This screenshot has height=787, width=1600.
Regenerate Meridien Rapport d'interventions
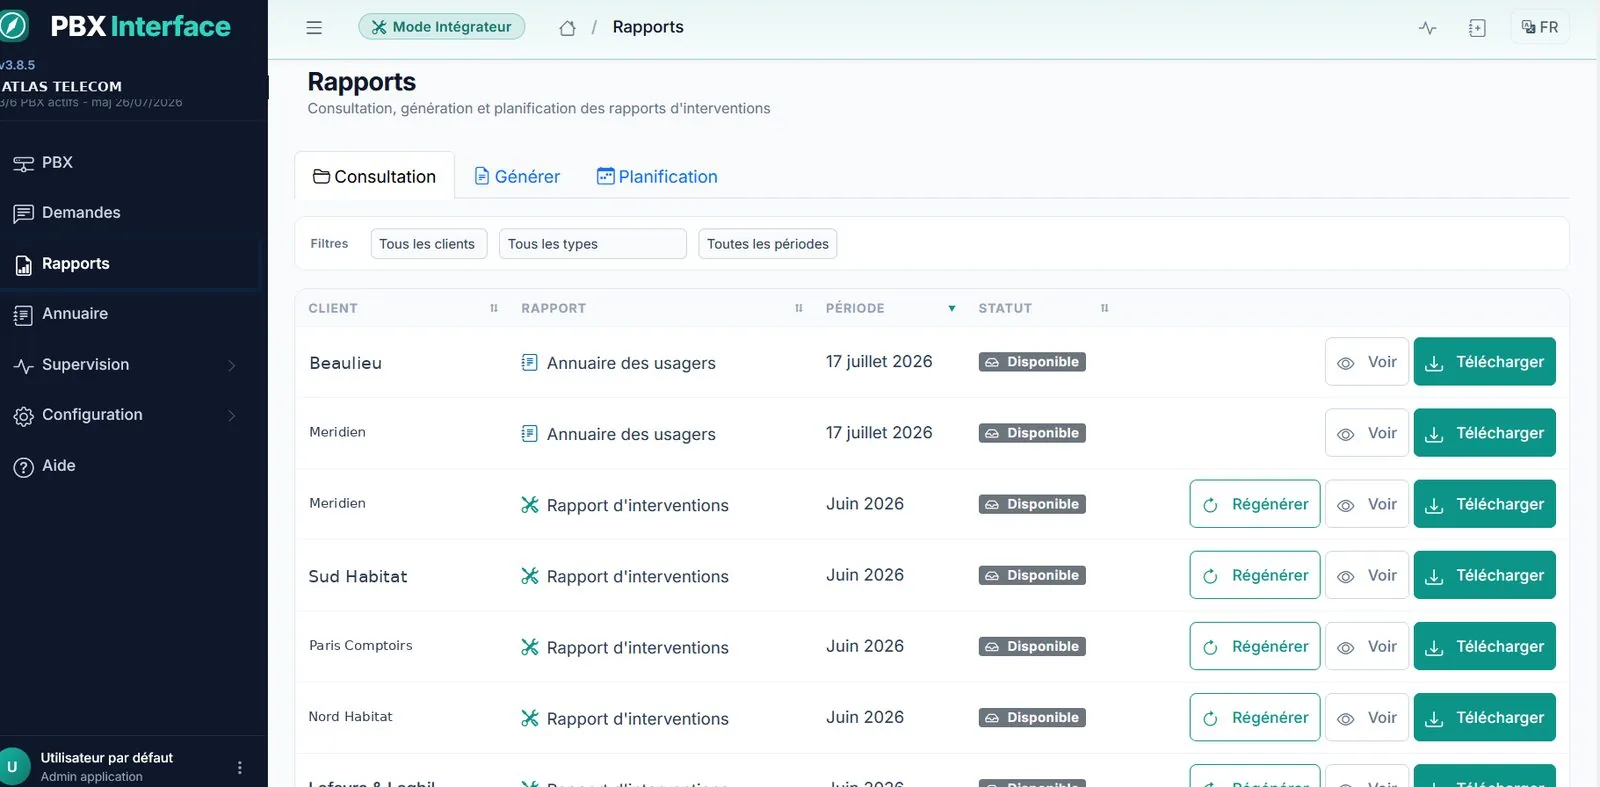1254,504
